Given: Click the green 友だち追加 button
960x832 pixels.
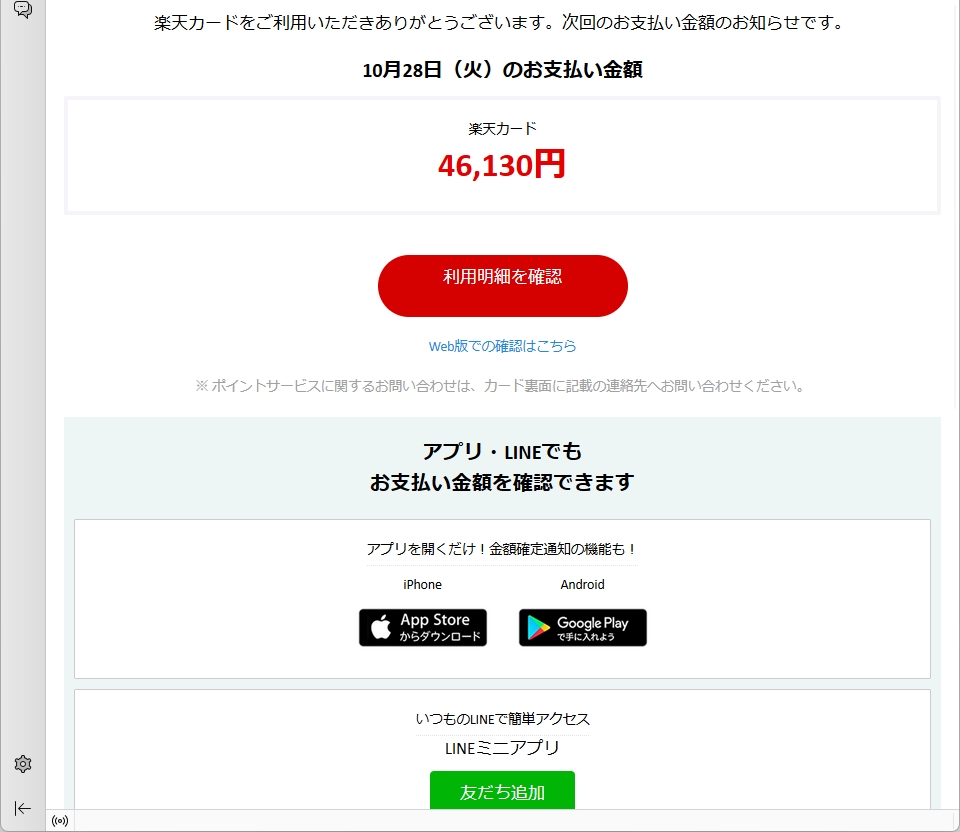Looking at the screenshot, I should click(x=503, y=790).
